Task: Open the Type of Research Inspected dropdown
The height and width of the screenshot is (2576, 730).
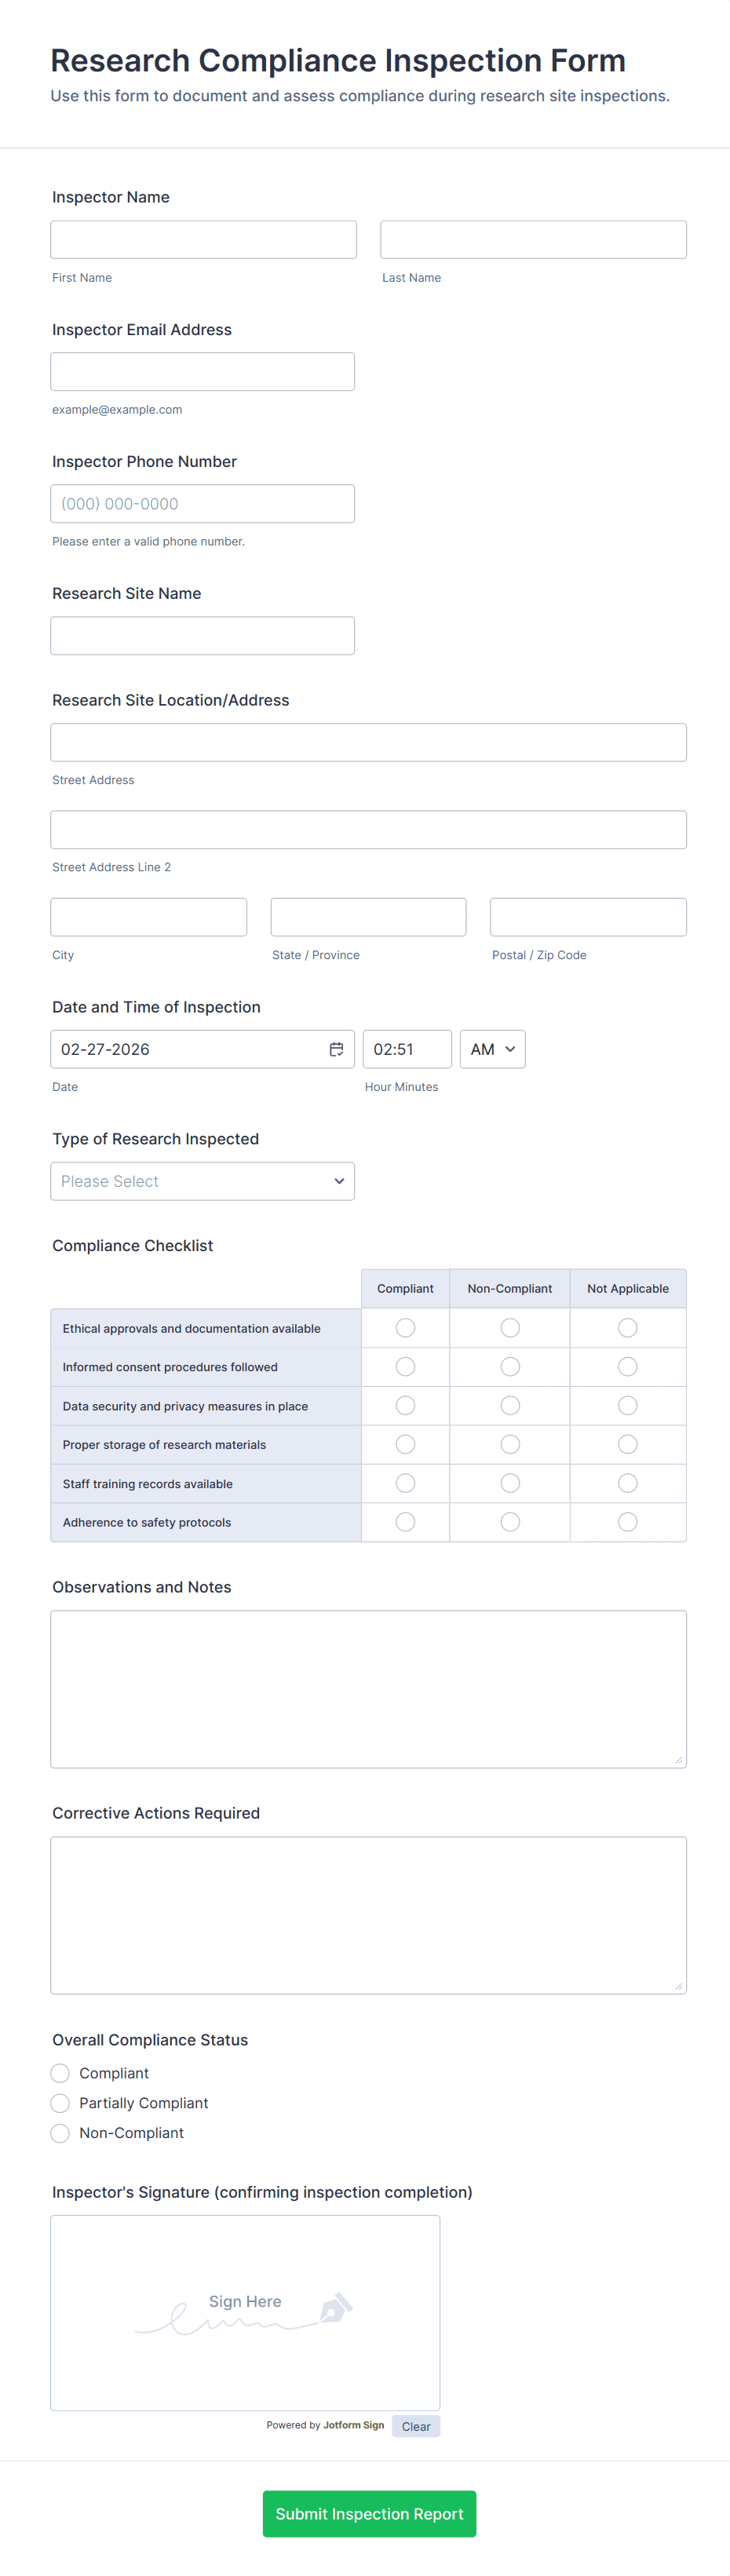Action: point(202,1181)
